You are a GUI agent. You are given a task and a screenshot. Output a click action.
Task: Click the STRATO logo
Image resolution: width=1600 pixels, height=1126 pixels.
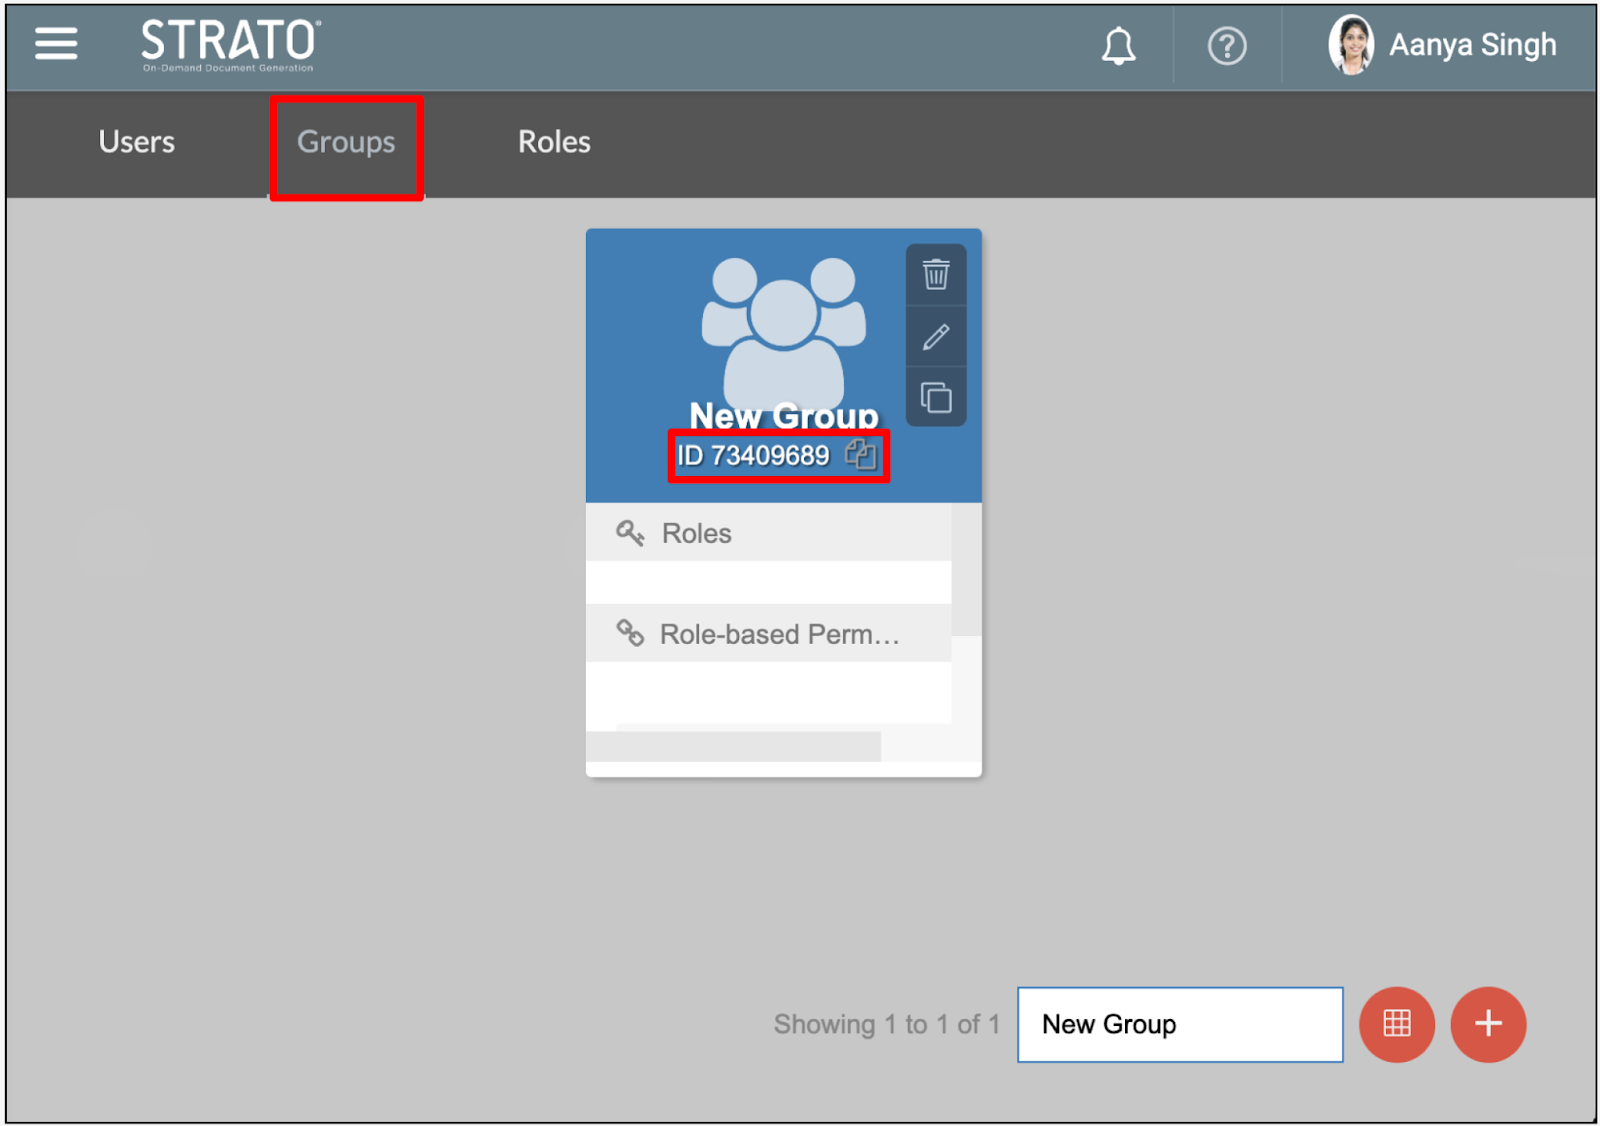230,45
